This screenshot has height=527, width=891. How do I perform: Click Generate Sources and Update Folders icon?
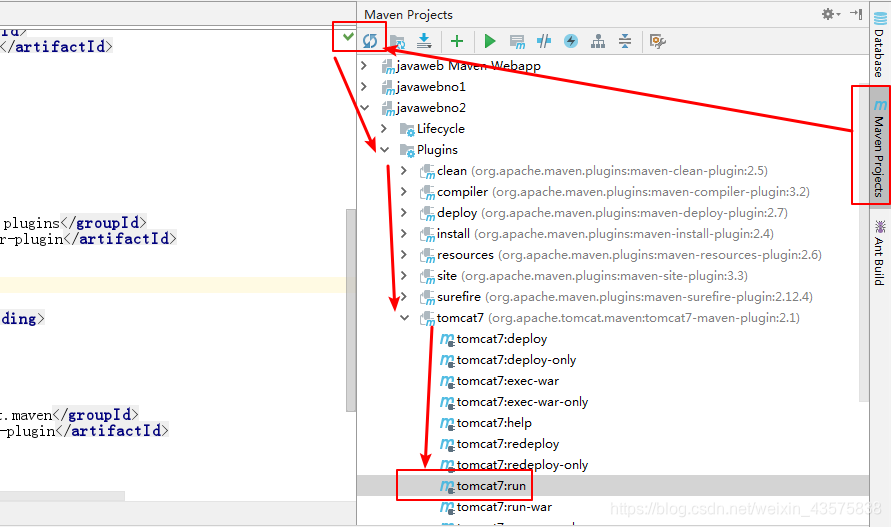397,42
